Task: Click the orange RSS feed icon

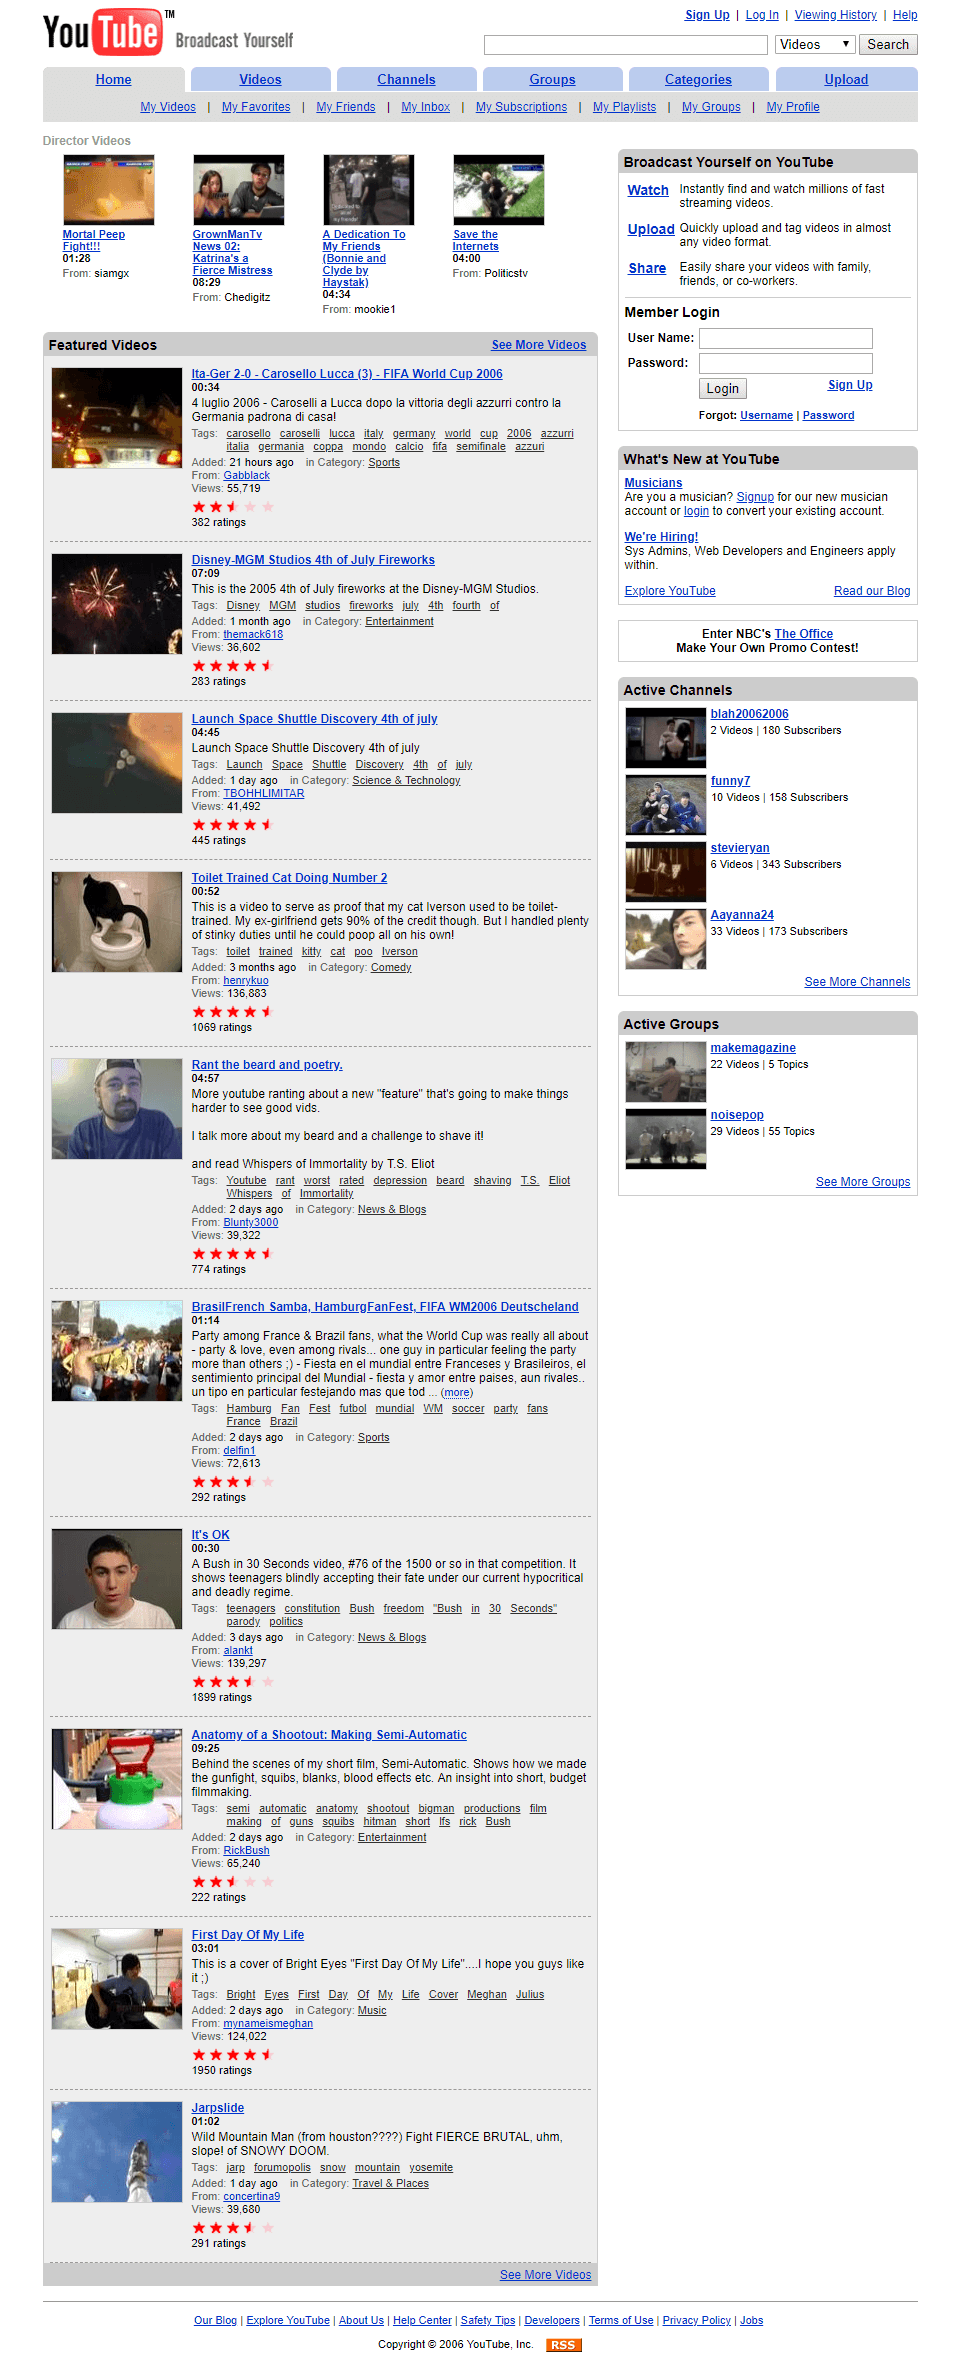Action: (563, 2345)
